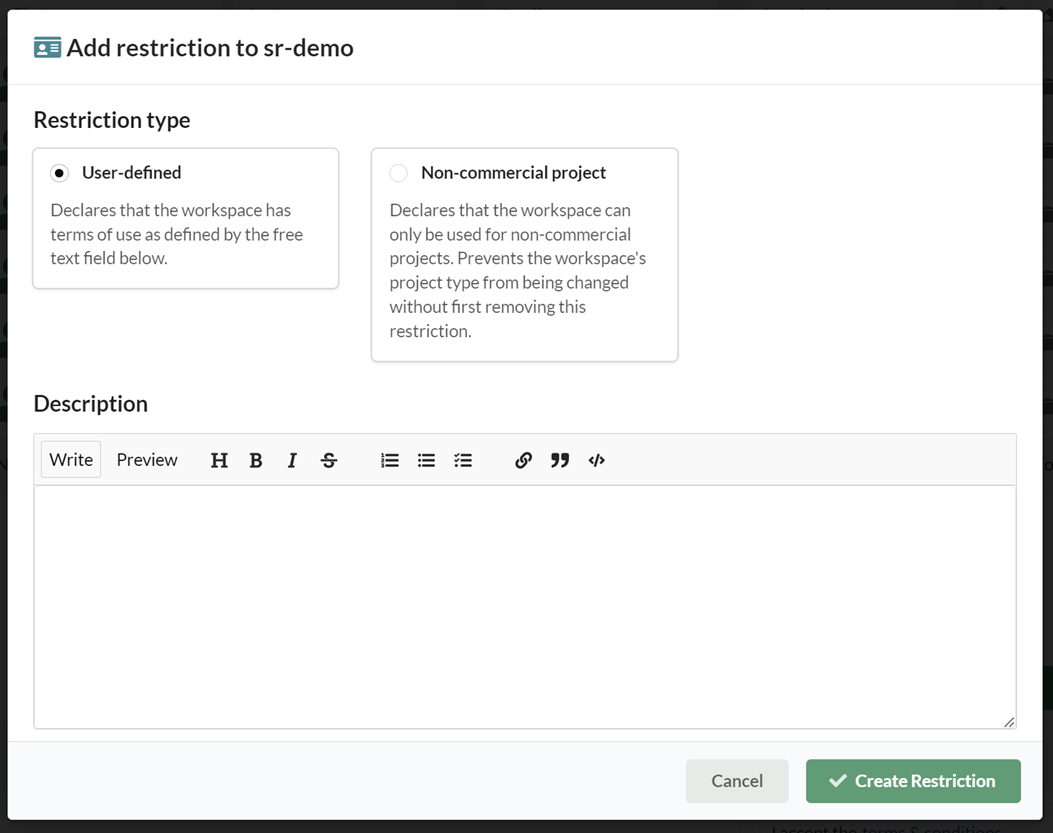Insert a block quote
This screenshot has height=833, width=1053.
point(560,460)
